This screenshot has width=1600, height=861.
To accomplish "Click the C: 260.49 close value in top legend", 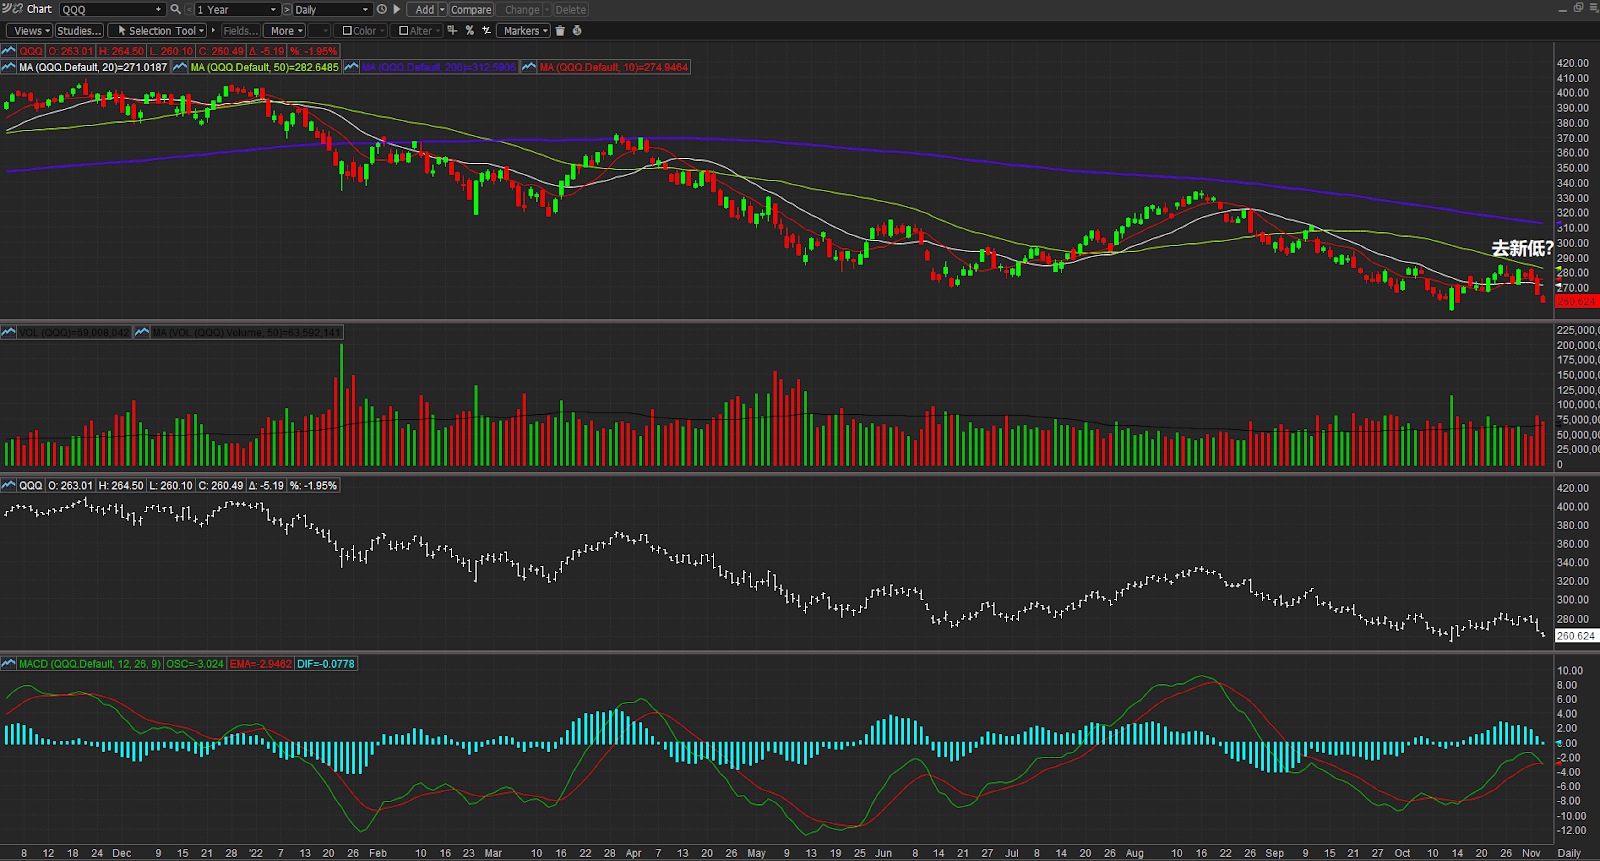I will (221, 51).
